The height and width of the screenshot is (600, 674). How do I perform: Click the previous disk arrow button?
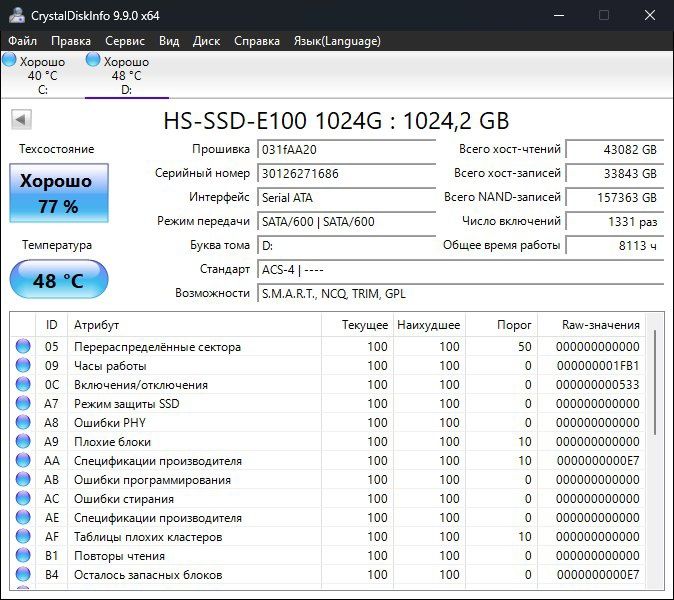pos(21,119)
